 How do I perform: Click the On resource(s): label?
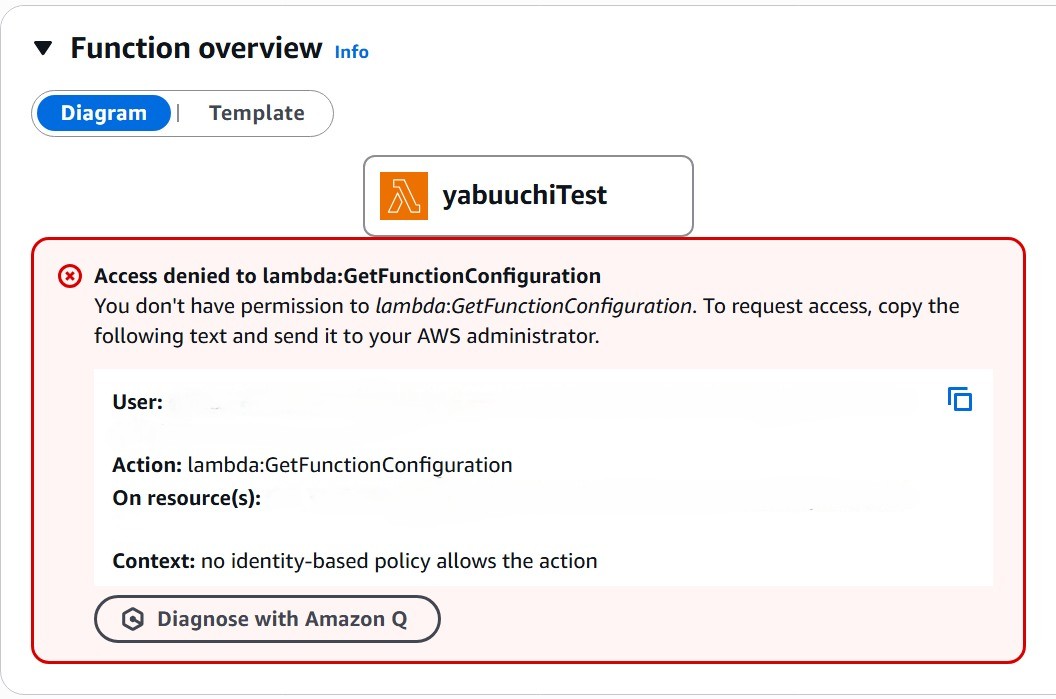(x=186, y=497)
